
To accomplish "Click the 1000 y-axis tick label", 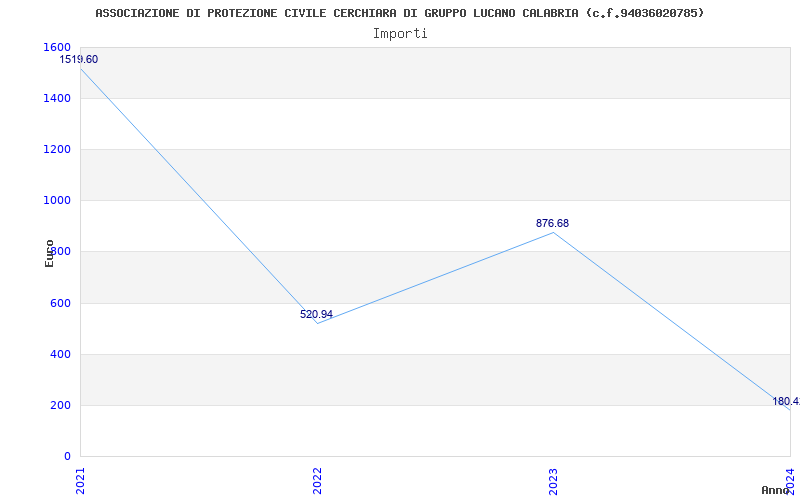I will click(57, 201).
